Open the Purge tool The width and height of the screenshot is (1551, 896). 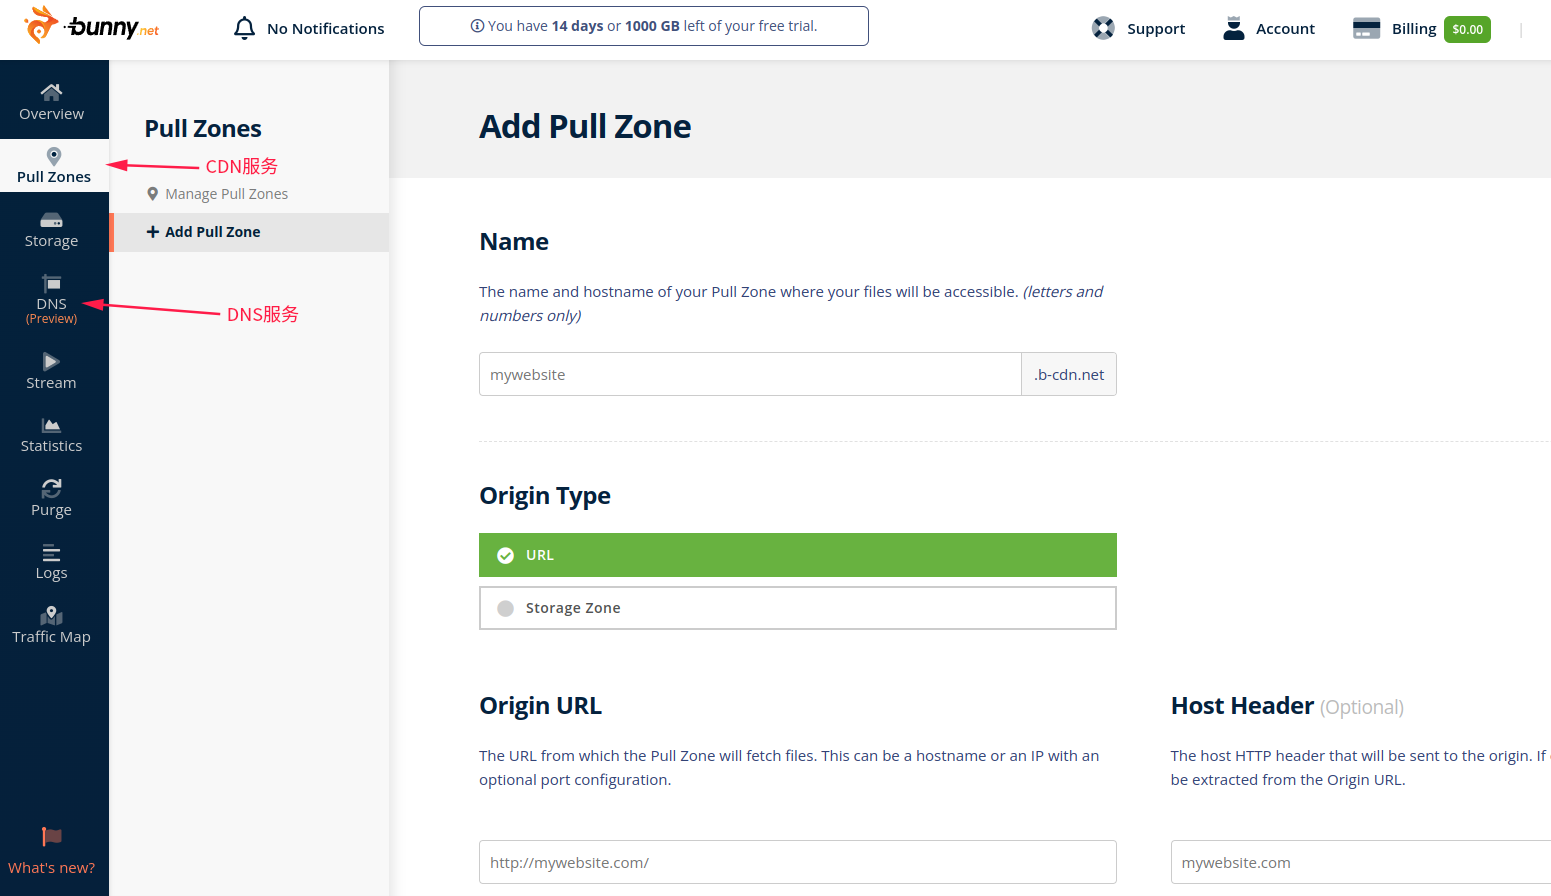[52, 498]
